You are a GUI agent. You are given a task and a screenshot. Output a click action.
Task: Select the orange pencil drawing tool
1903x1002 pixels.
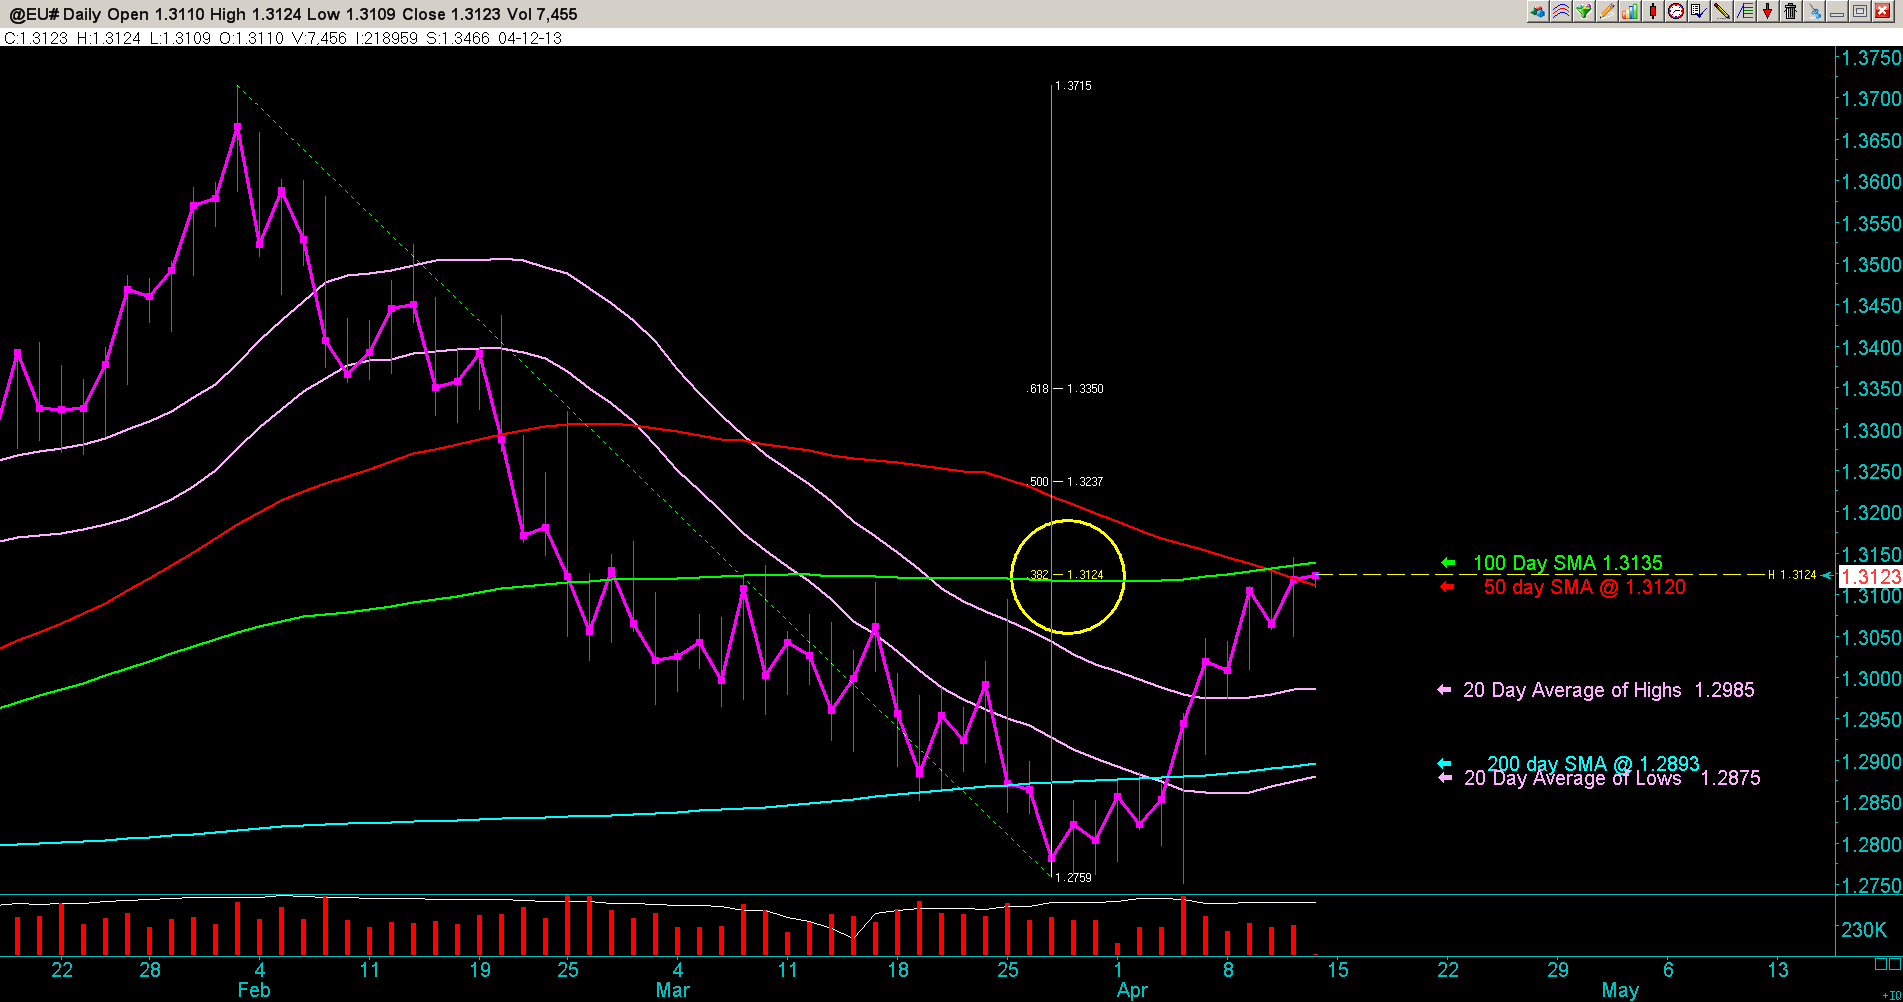(1606, 12)
